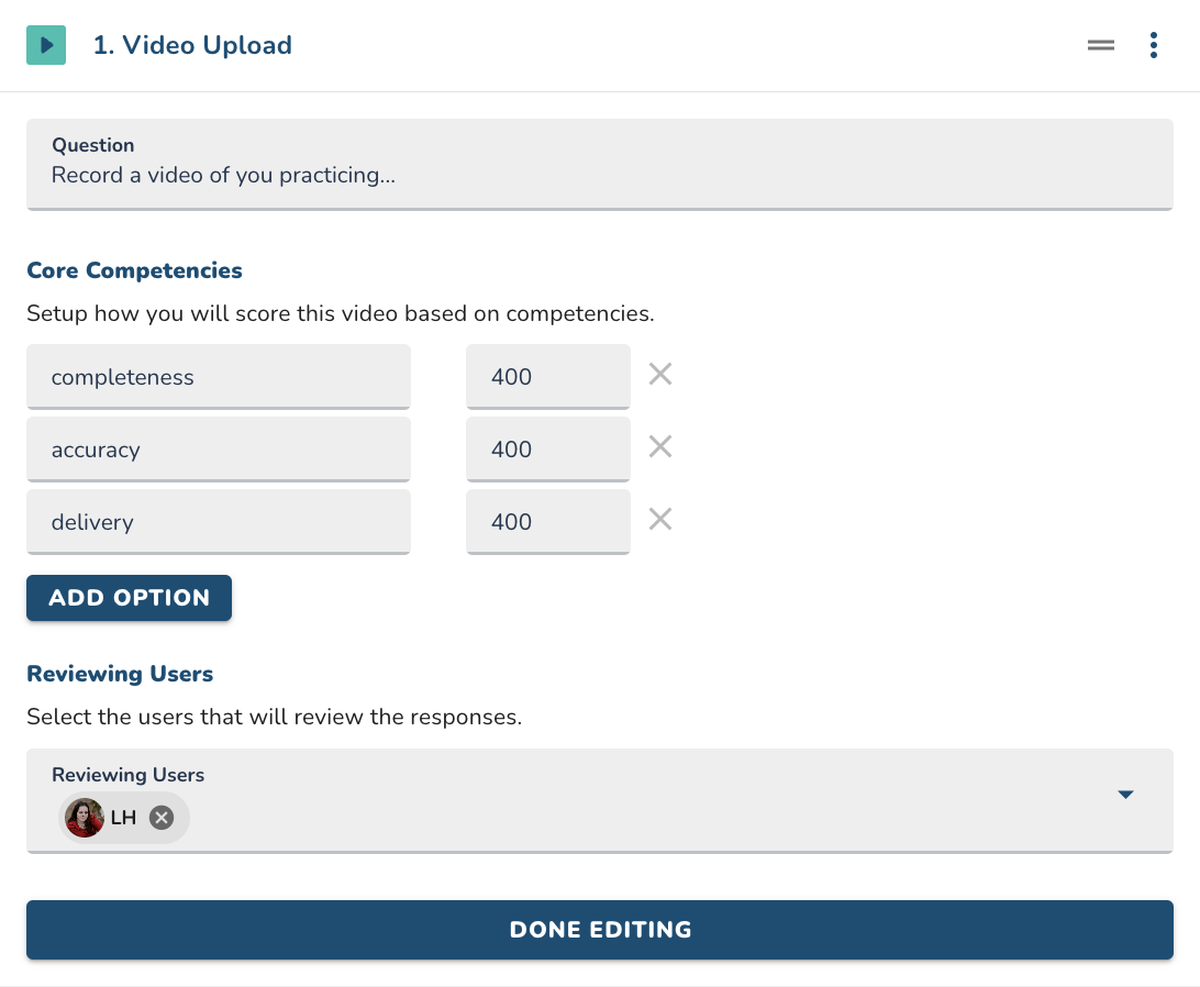Delete the delivery competency row

click(x=660, y=519)
